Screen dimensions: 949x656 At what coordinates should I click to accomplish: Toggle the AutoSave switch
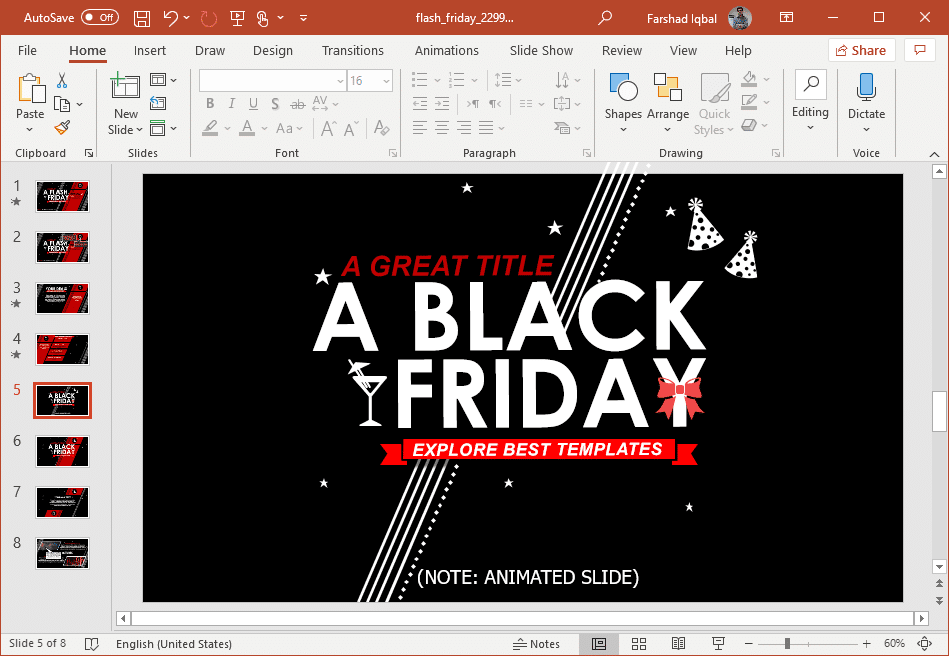click(x=100, y=18)
